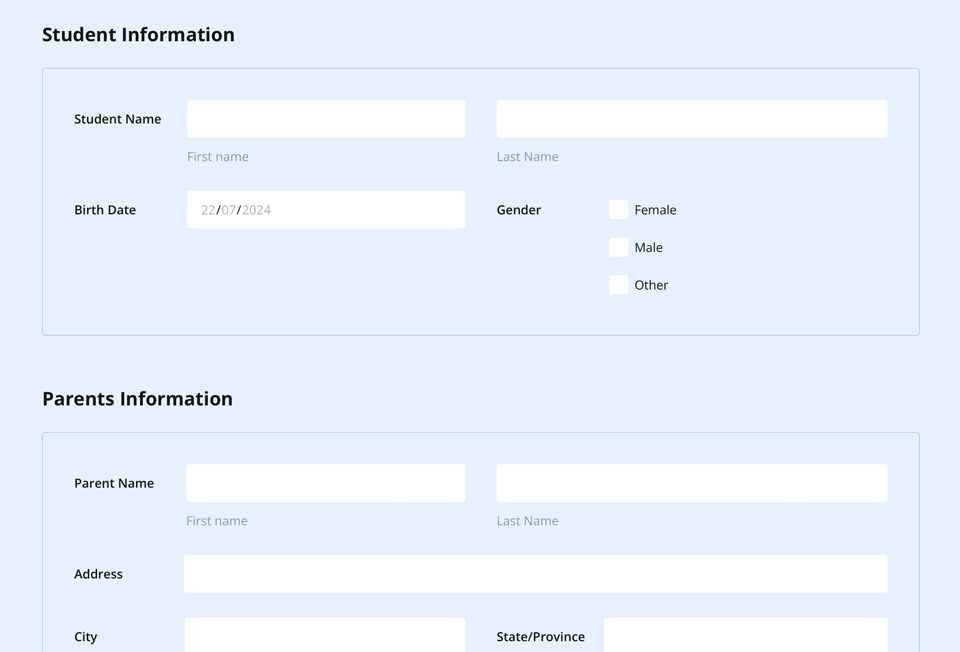This screenshot has height=652, width=960.
Task: Select the month value in Birth Date
Action: tap(229, 210)
